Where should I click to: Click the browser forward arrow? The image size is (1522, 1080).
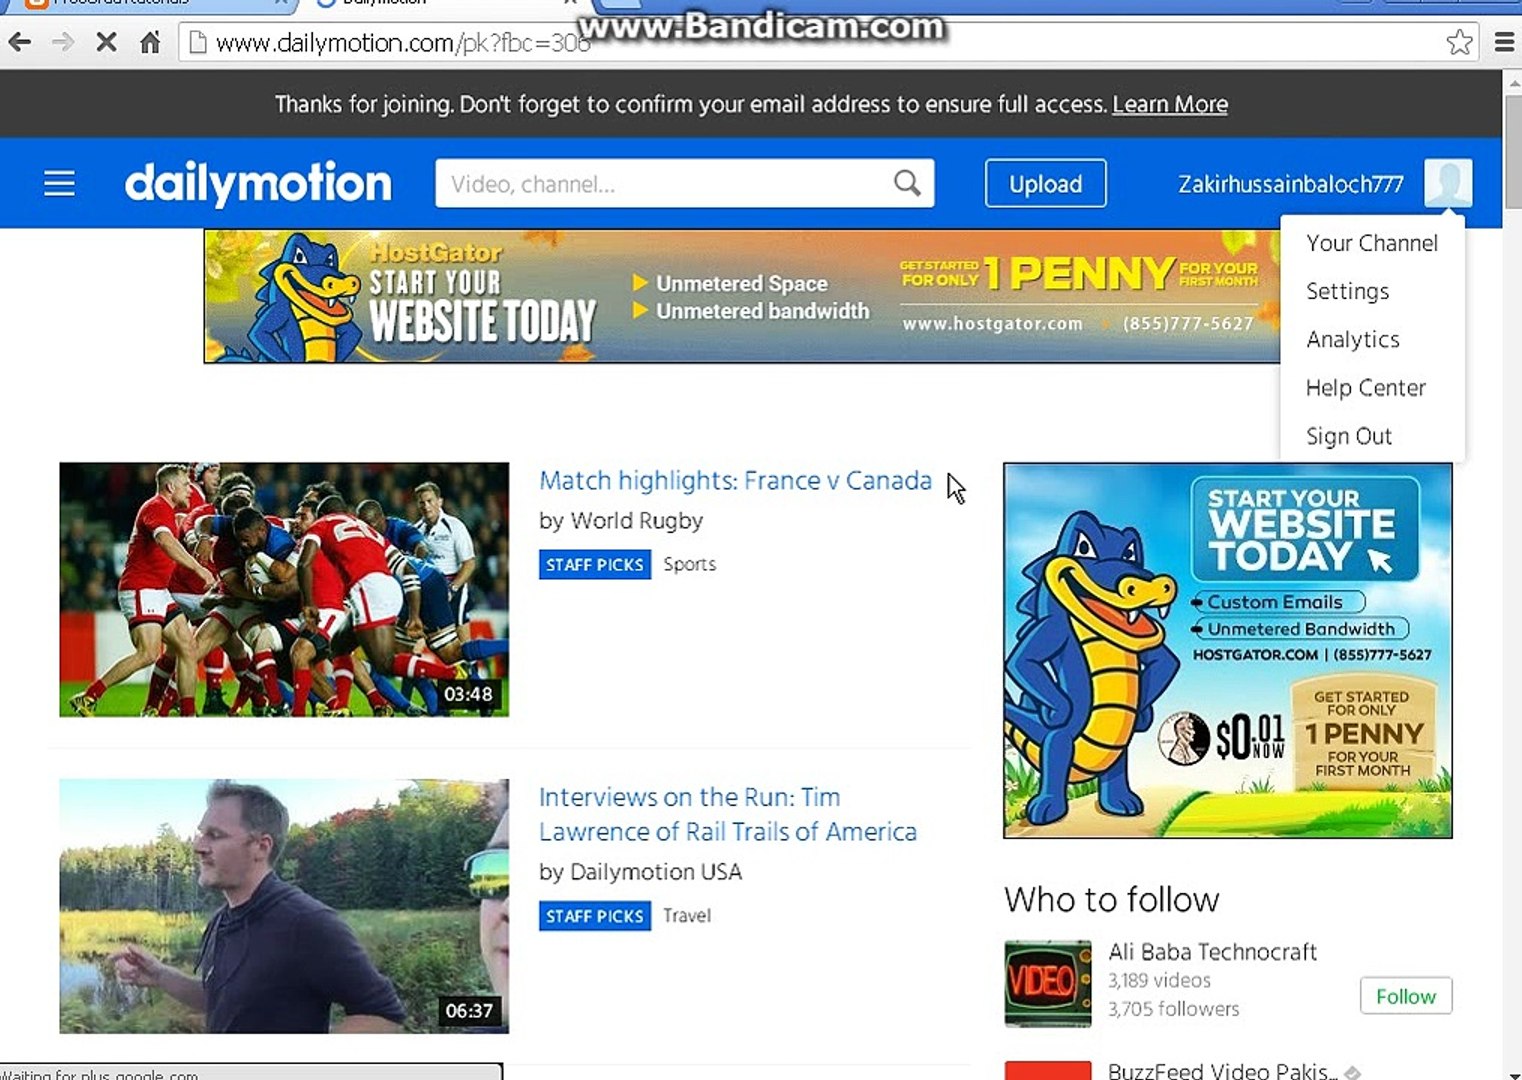(63, 42)
